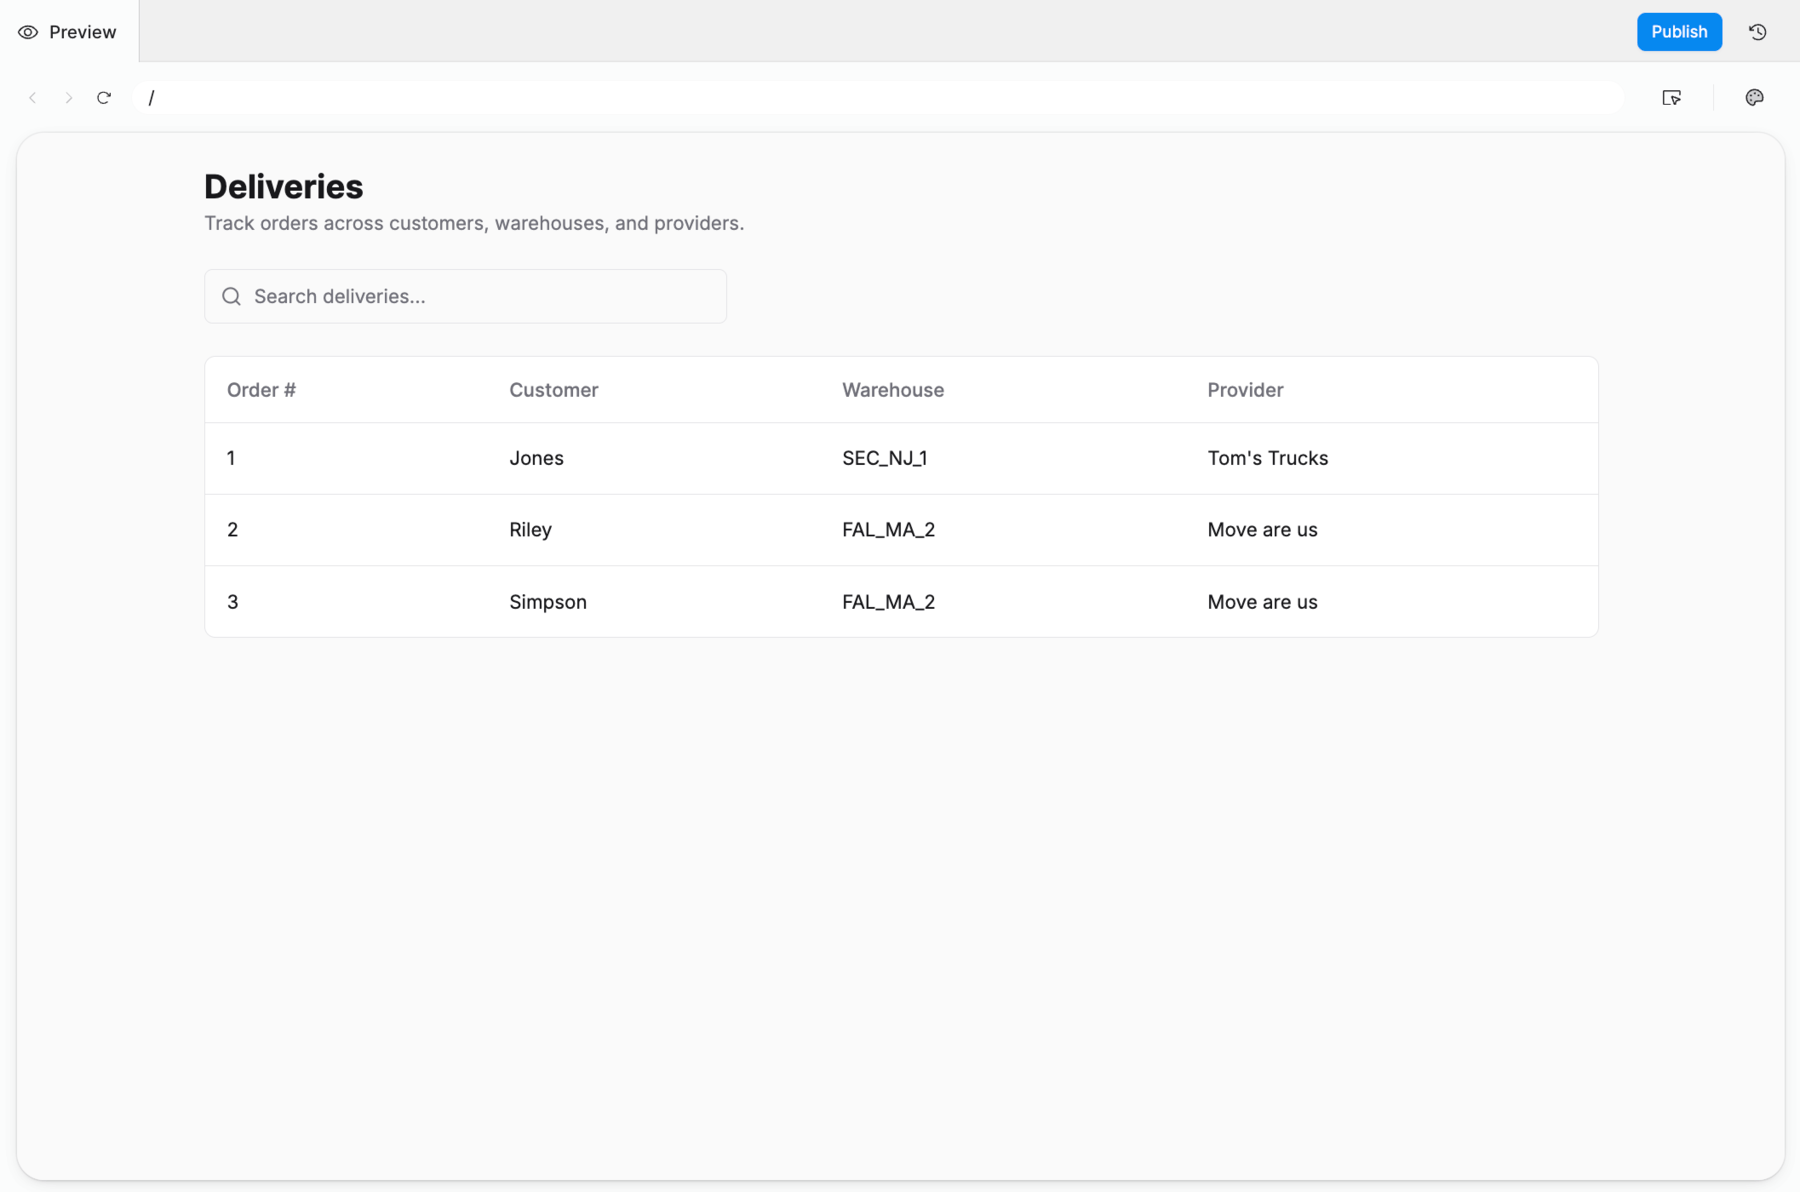Click the URL path bar
Image resolution: width=1800 pixels, height=1192 pixels.
pyautogui.click(x=877, y=98)
